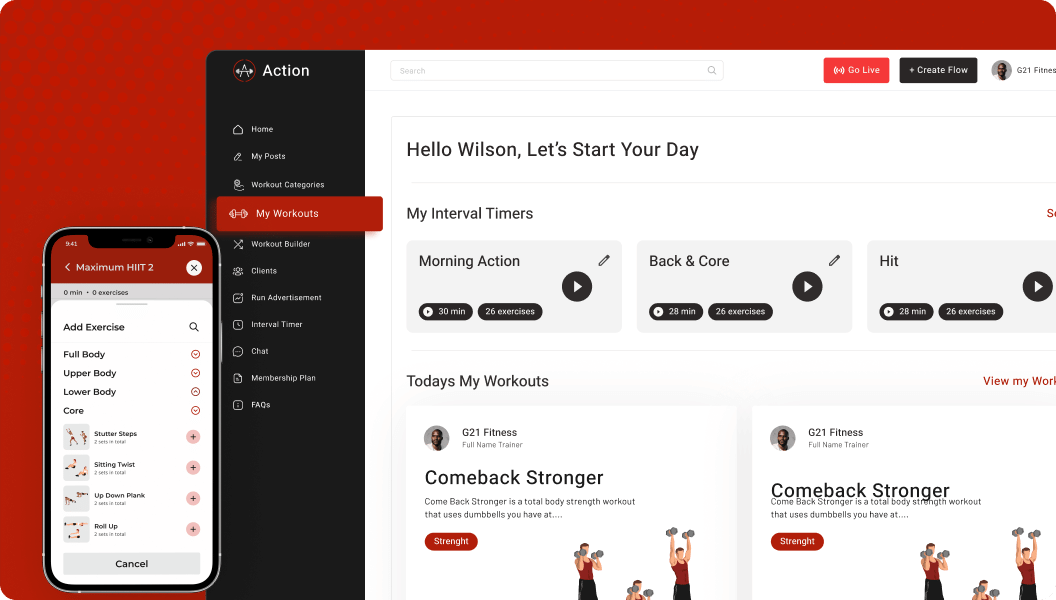Play the Back & Core interval timer

tap(807, 287)
